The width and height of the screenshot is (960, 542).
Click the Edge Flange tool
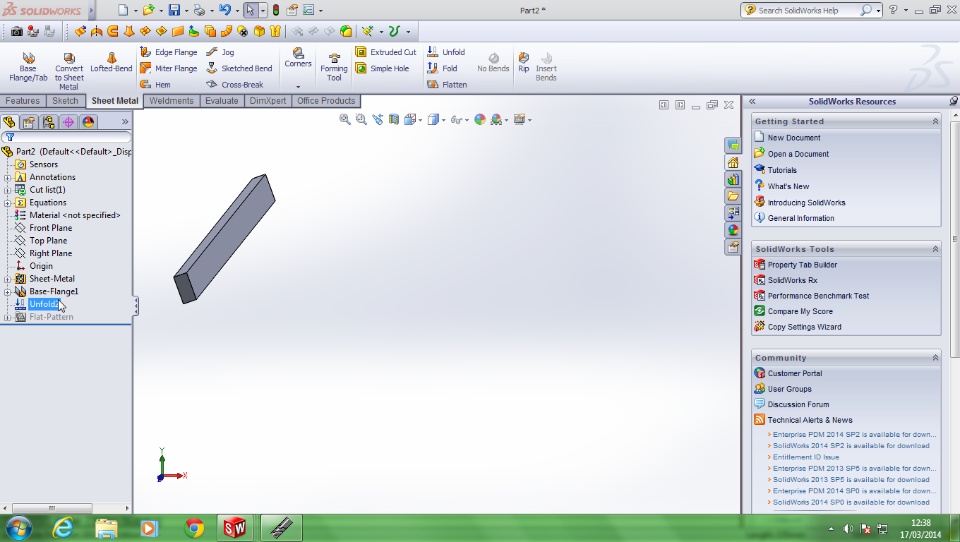168,52
